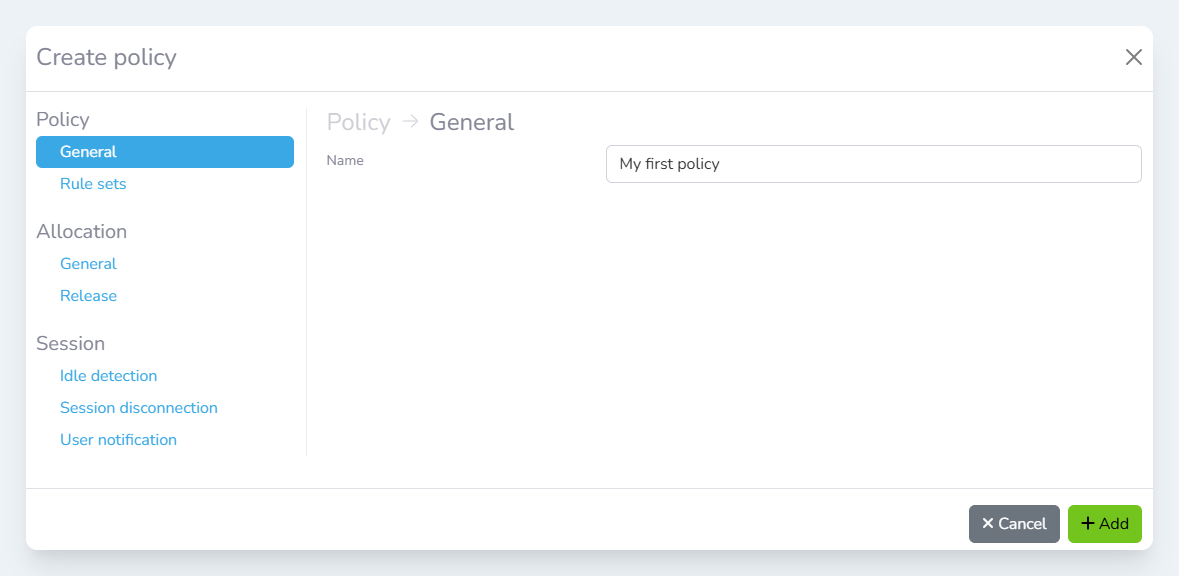Focus the policy Name text field
Viewport: 1179px width, 576px height.
[x=873, y=164]
